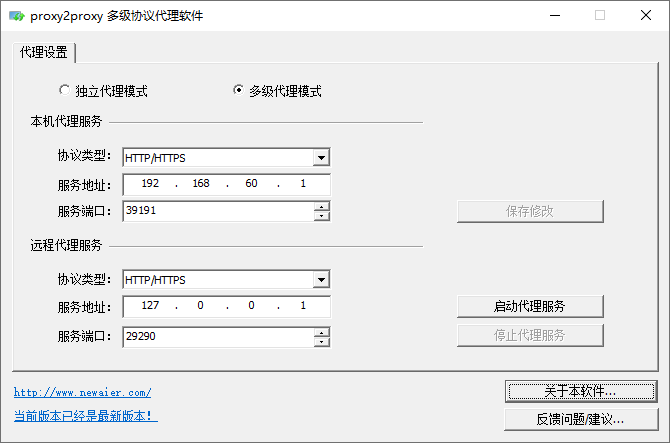Select 独立代理模式 radio button

pos(66,90)
